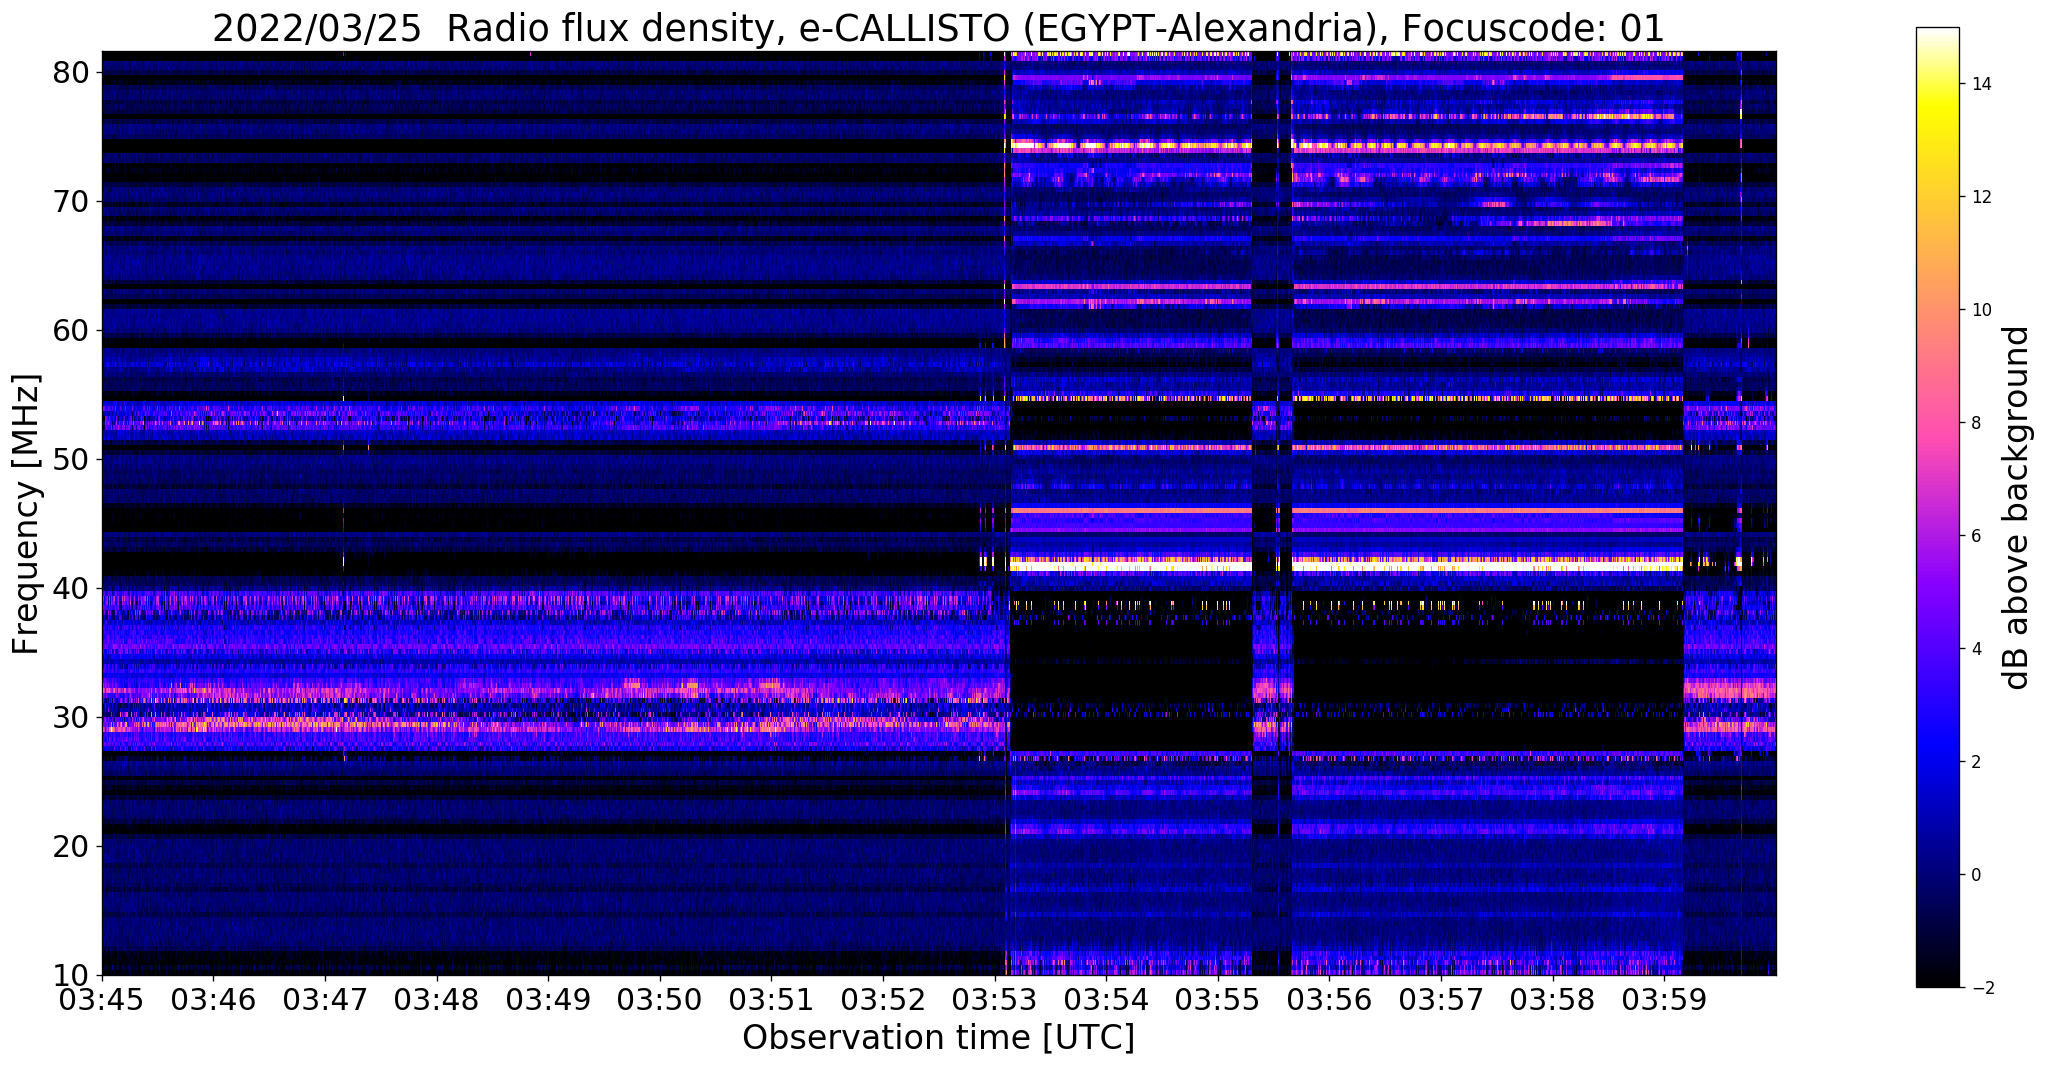This screenshot has width=2047, height=1067.
Task: Click the 03:46 time tick label
Action: (x=213, y=1001)
